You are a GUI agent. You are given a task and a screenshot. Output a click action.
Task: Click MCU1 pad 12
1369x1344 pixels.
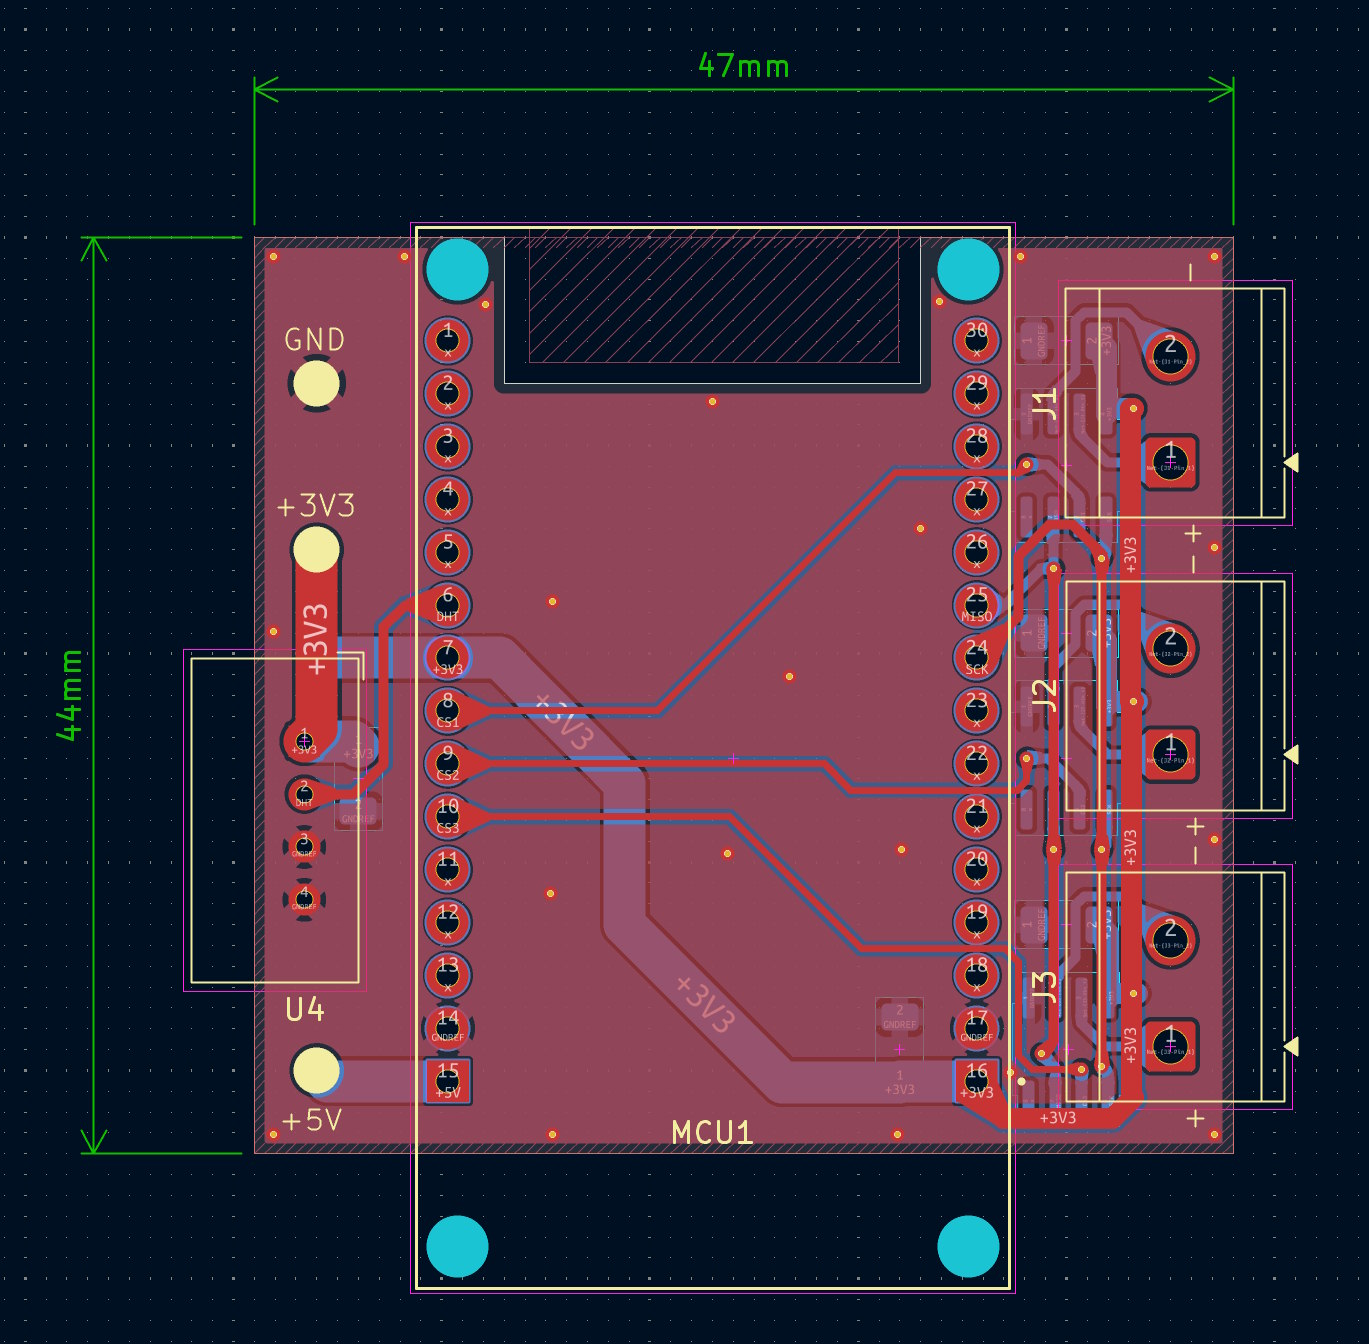pos(448,921)
